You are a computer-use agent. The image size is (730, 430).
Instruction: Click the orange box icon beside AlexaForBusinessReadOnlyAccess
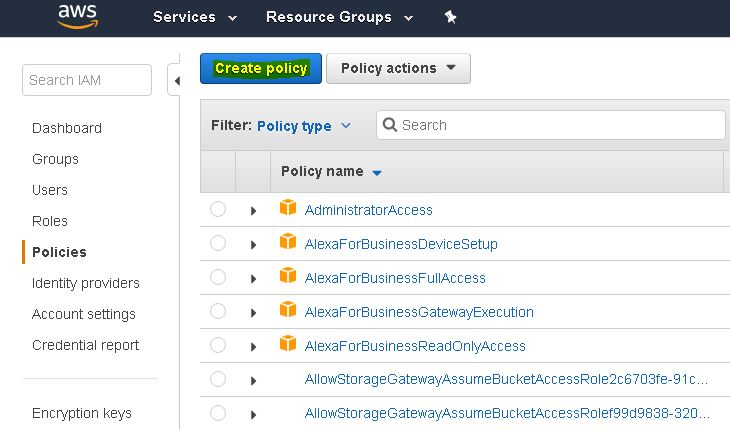pos(288,345)
